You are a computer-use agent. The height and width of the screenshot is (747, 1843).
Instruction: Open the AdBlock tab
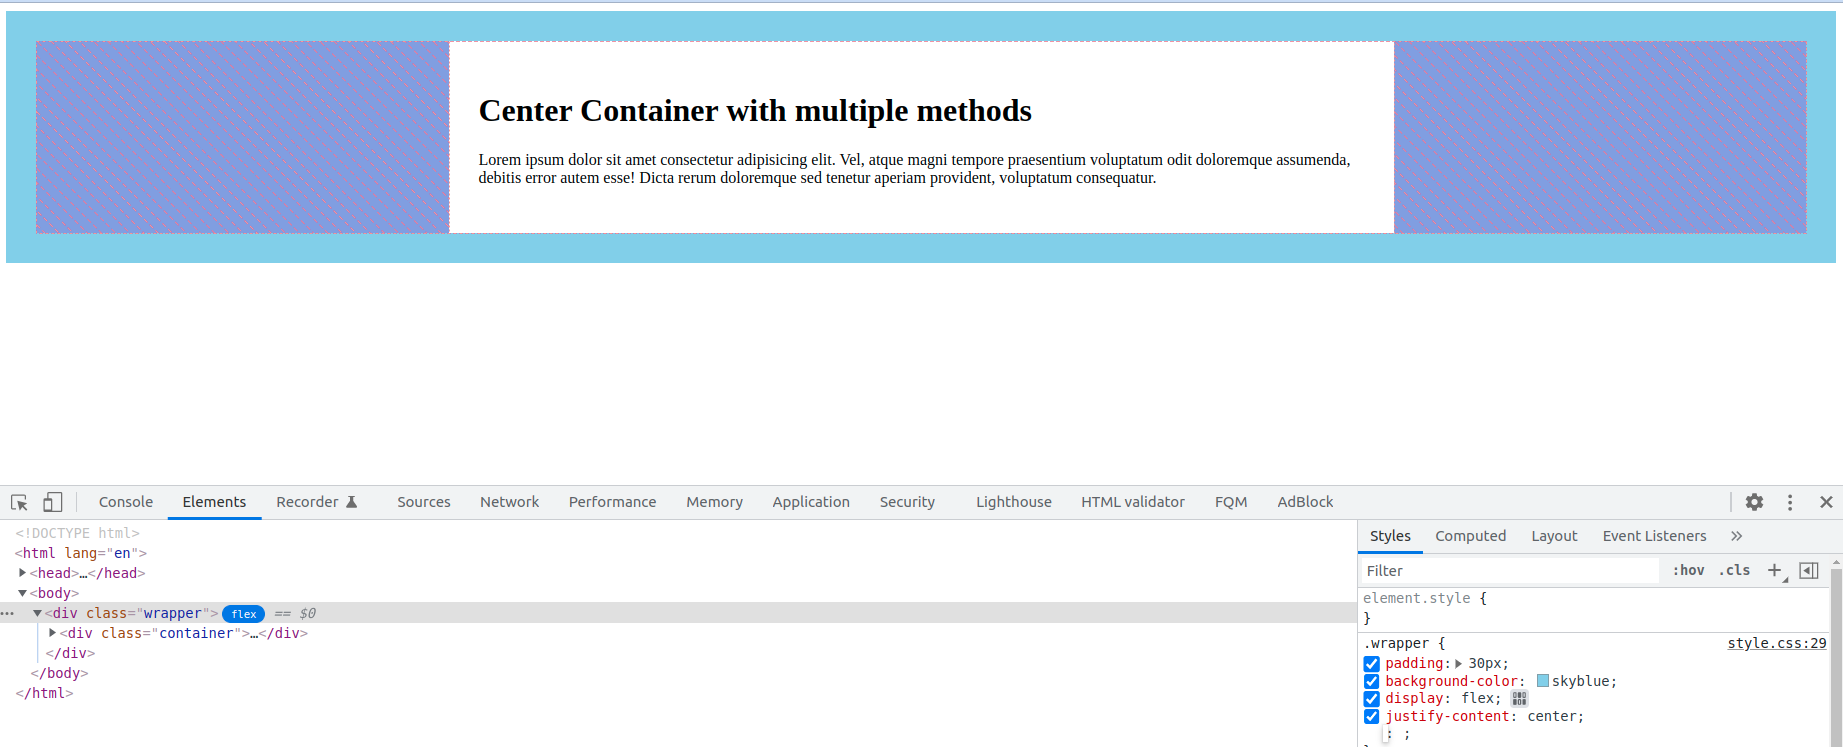coord(1305,502)
